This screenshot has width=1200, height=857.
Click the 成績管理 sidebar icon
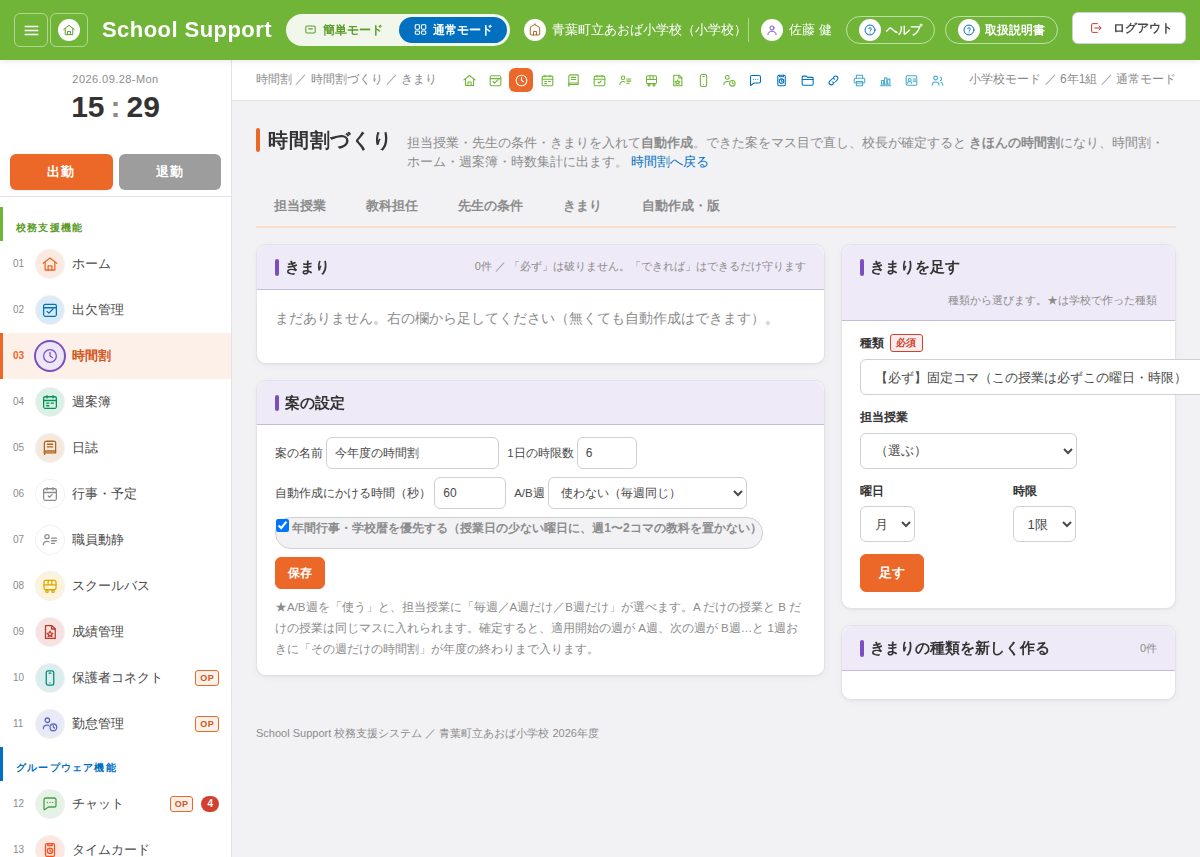click(50, 632)
